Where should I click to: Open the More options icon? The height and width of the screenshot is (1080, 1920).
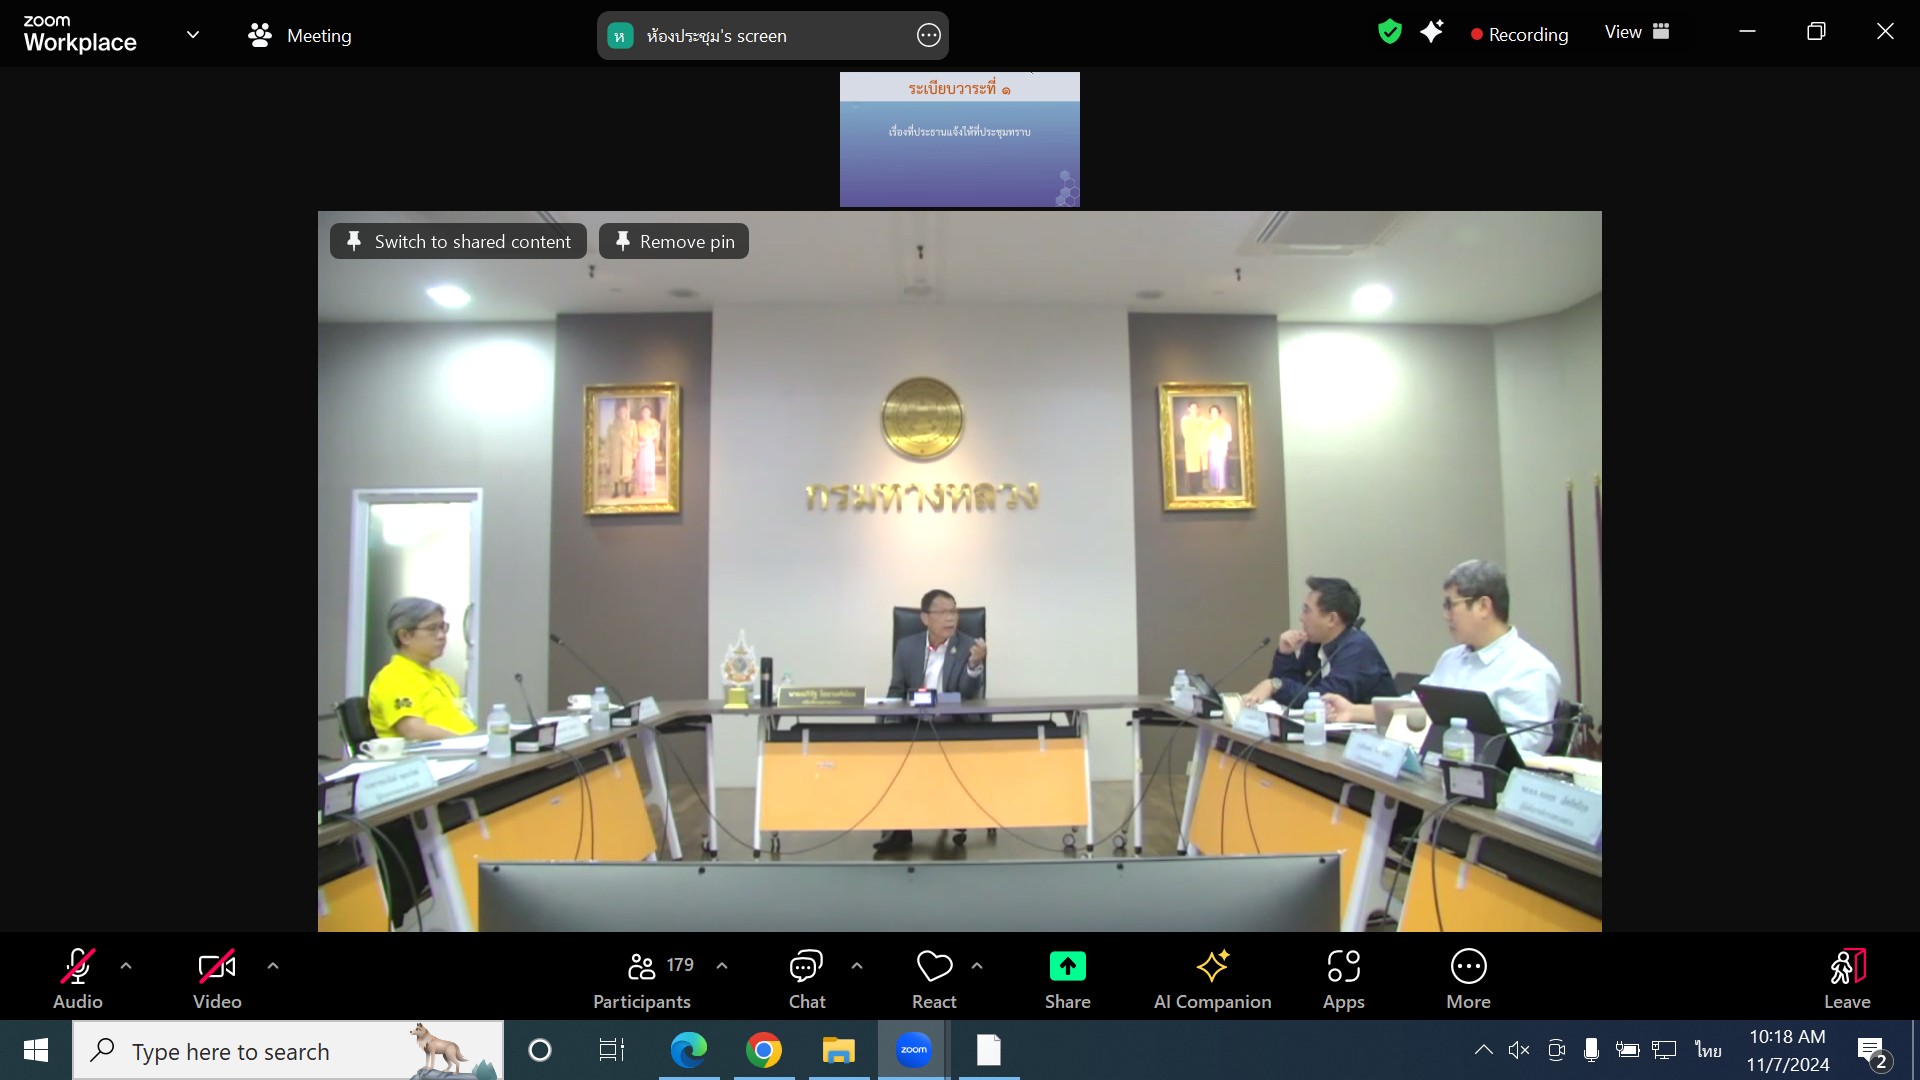[x=1468, y=966]
